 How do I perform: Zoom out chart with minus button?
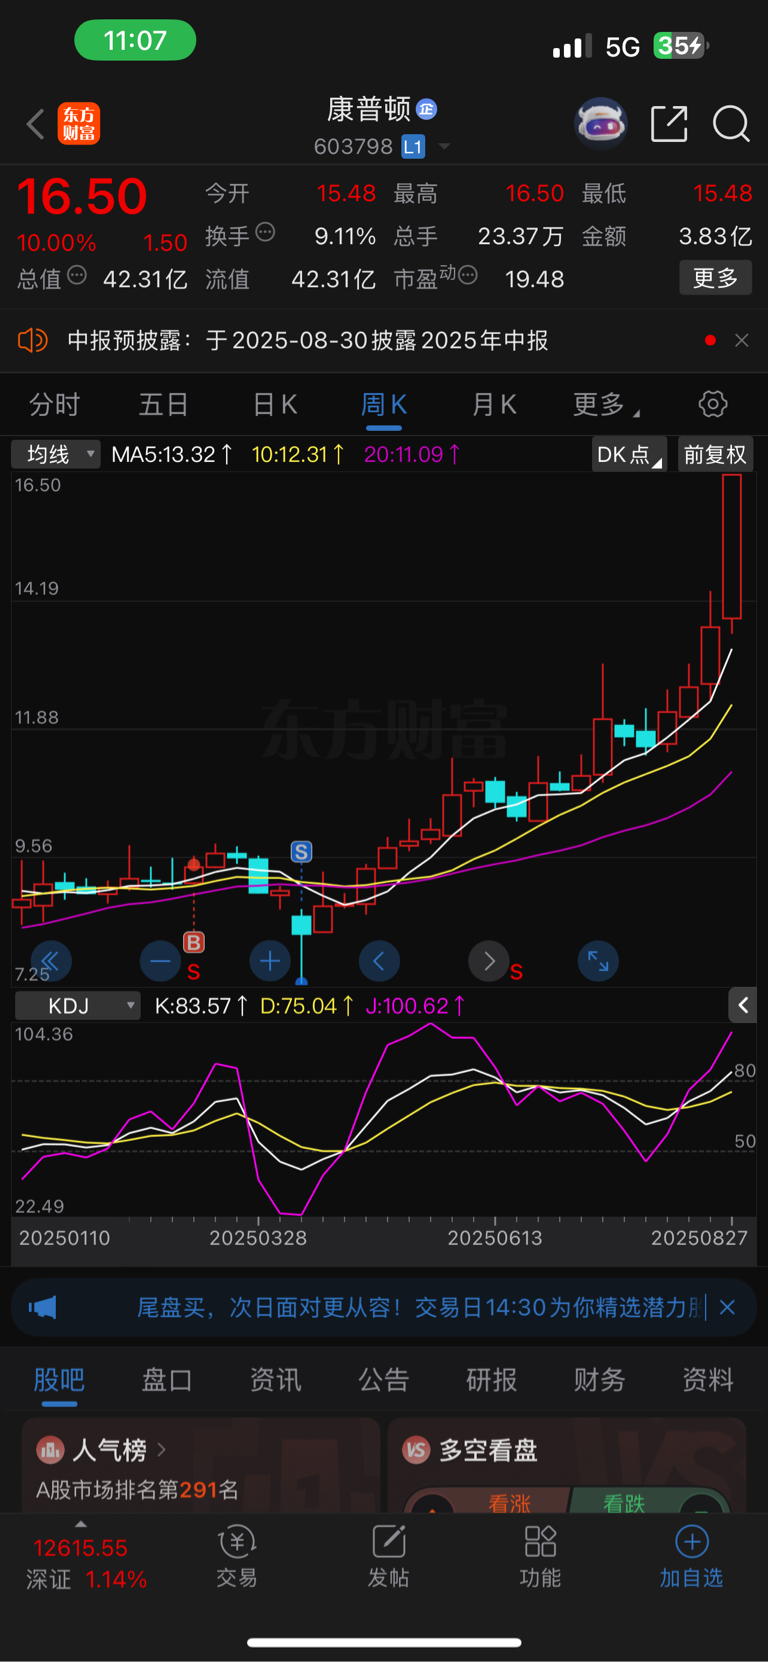click(160, 962)
